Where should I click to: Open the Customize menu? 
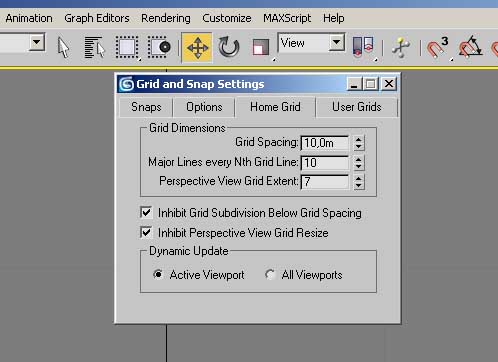click(227, 18)
